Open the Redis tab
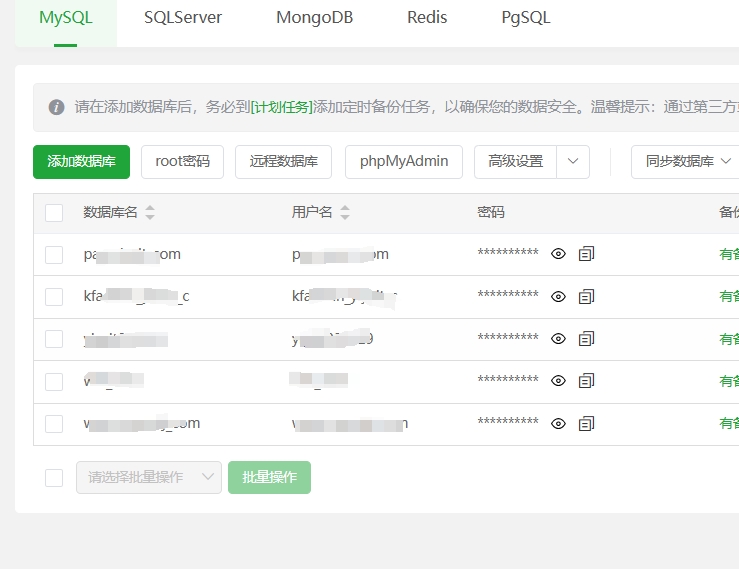The image size is (739, 569). click(x=427, y=17)
